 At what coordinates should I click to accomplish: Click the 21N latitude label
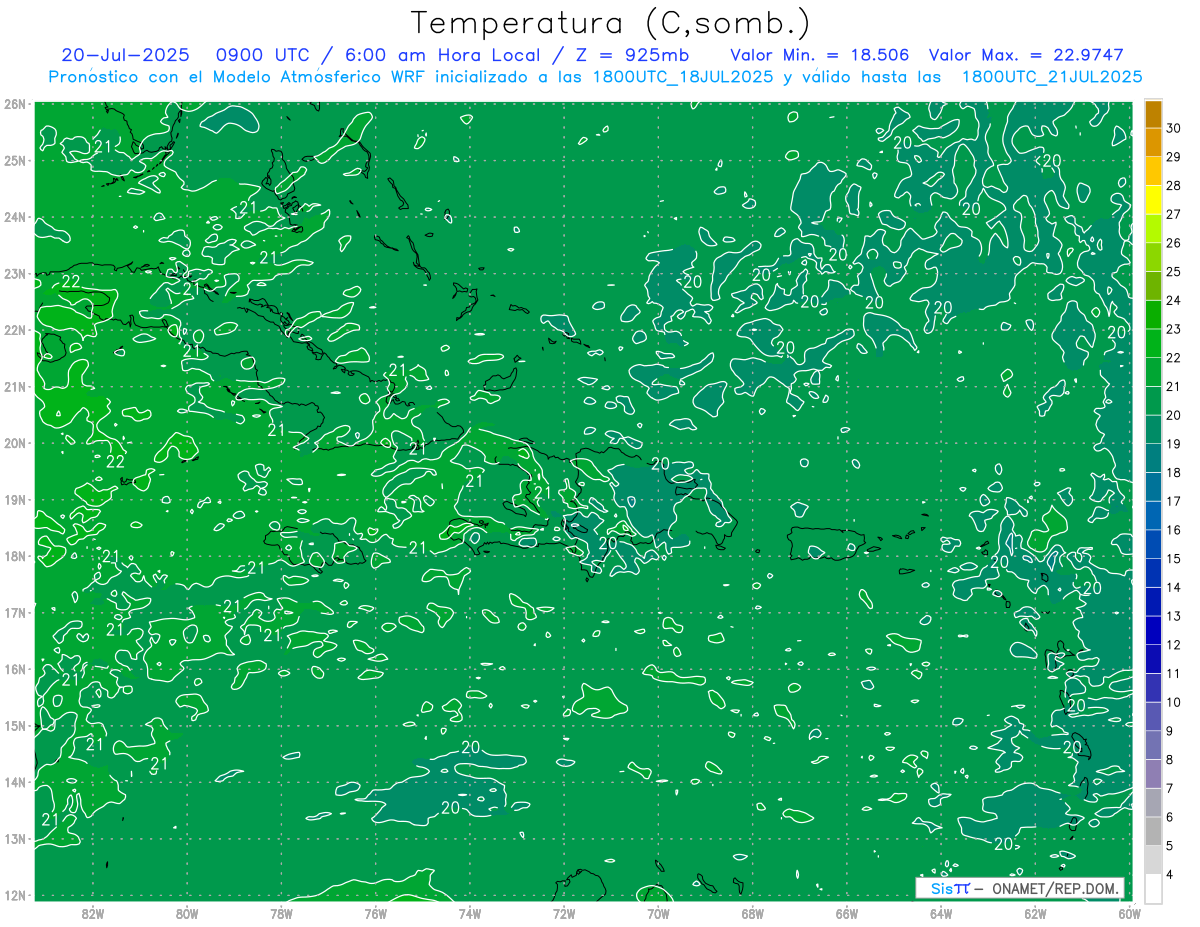click(x=14, y=387)
